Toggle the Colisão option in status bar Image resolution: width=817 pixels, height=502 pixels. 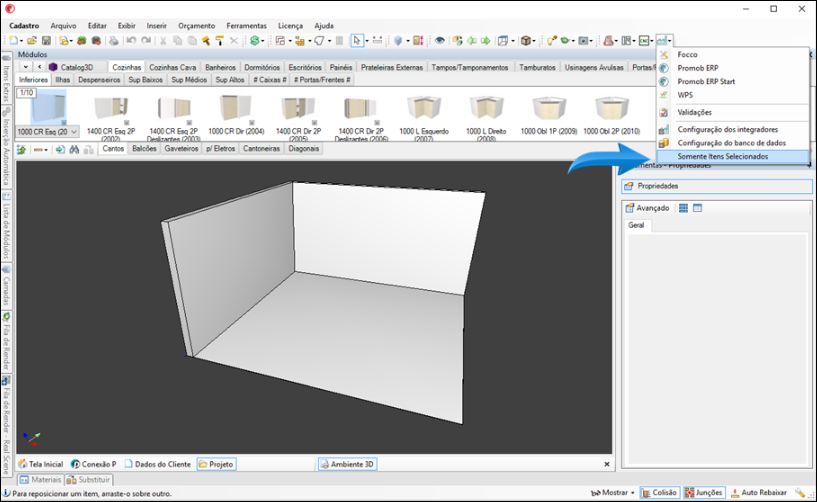click(x=660, y=492)
